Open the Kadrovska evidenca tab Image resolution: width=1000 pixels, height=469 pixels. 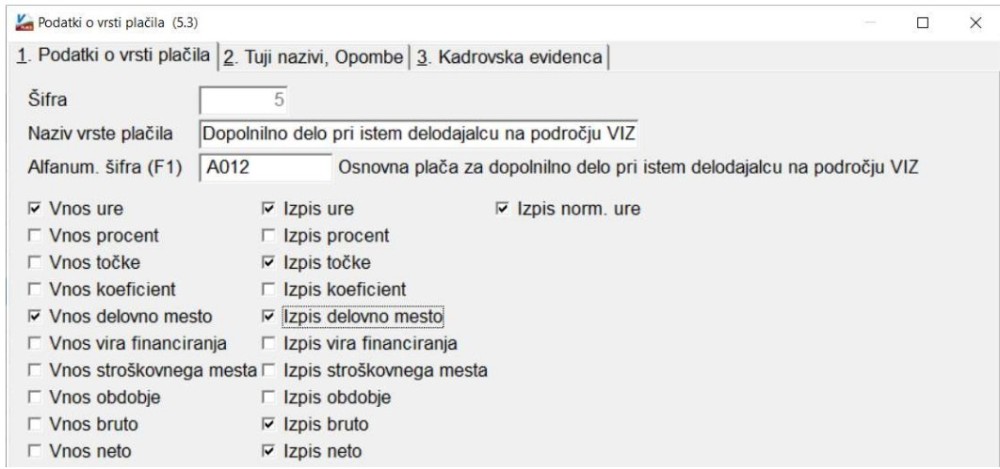510,57
